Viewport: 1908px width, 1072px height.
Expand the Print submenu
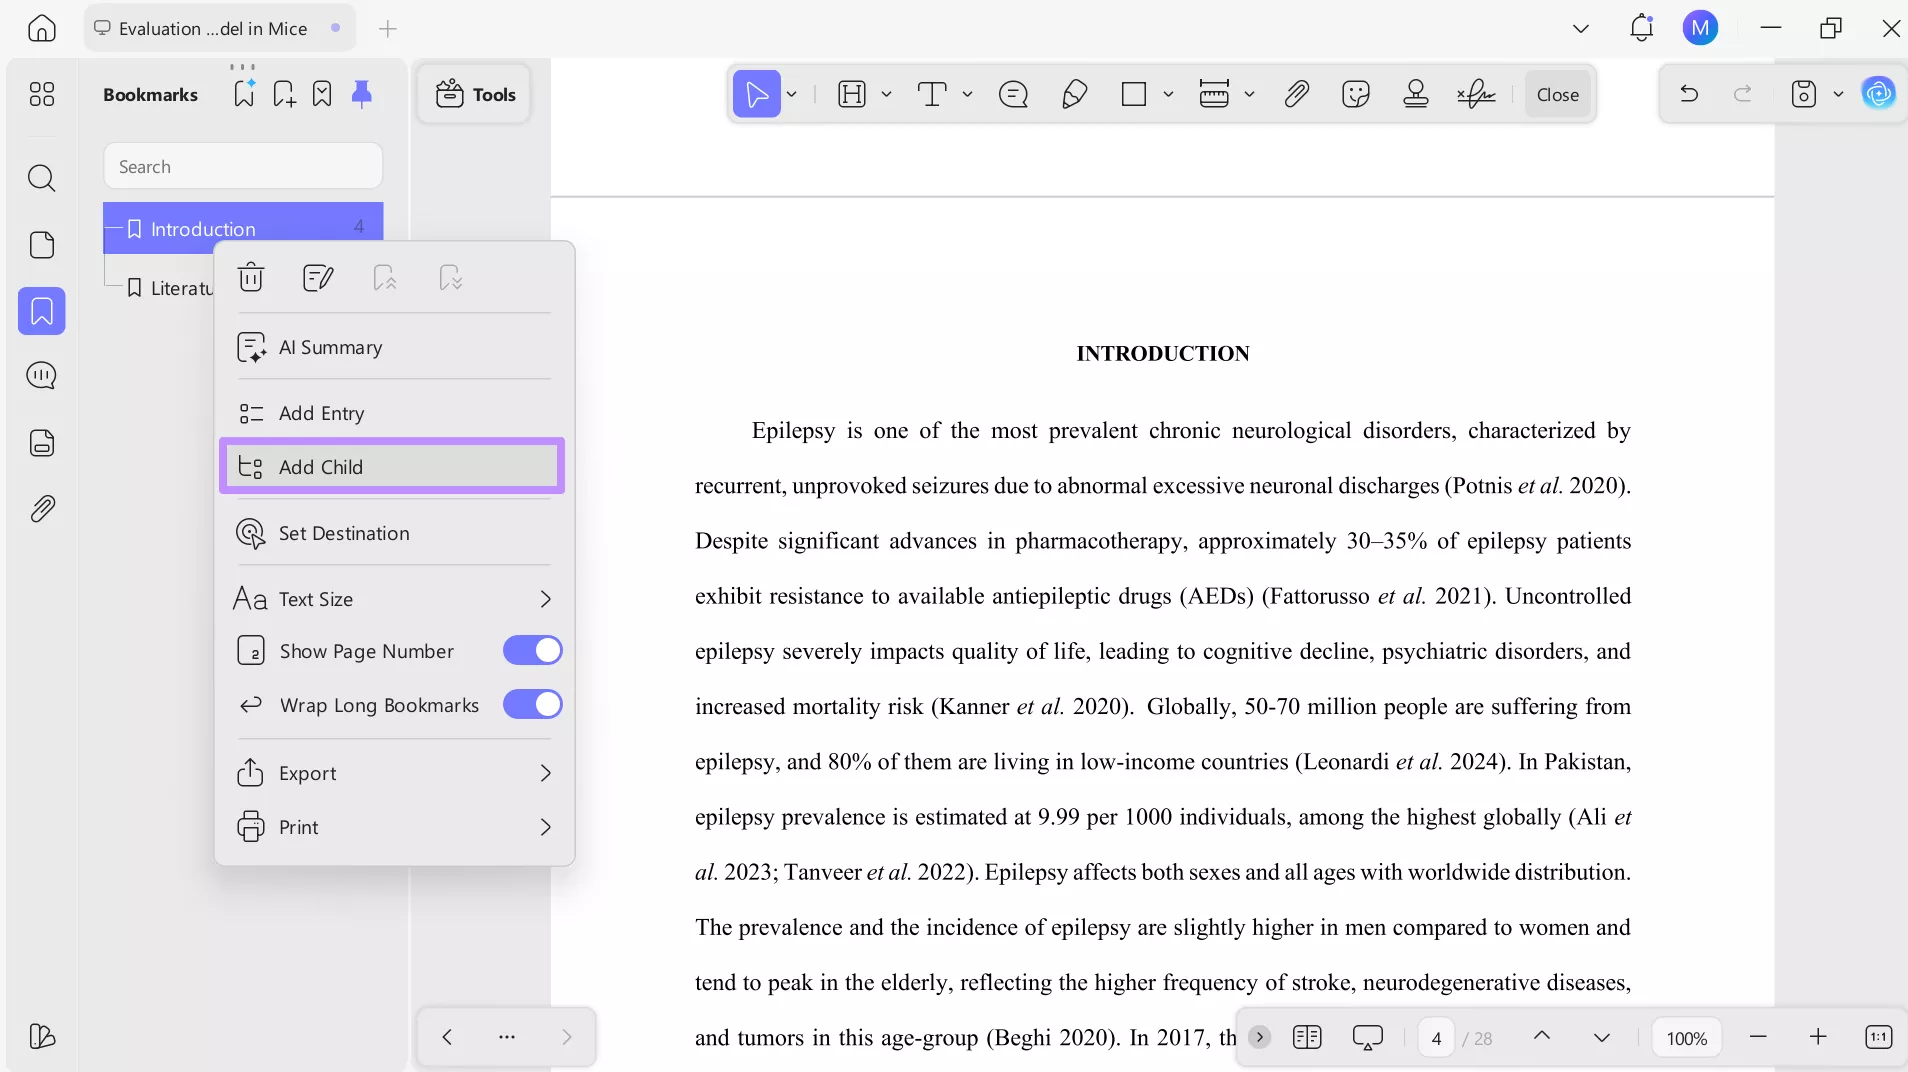[x=545, y=827]
